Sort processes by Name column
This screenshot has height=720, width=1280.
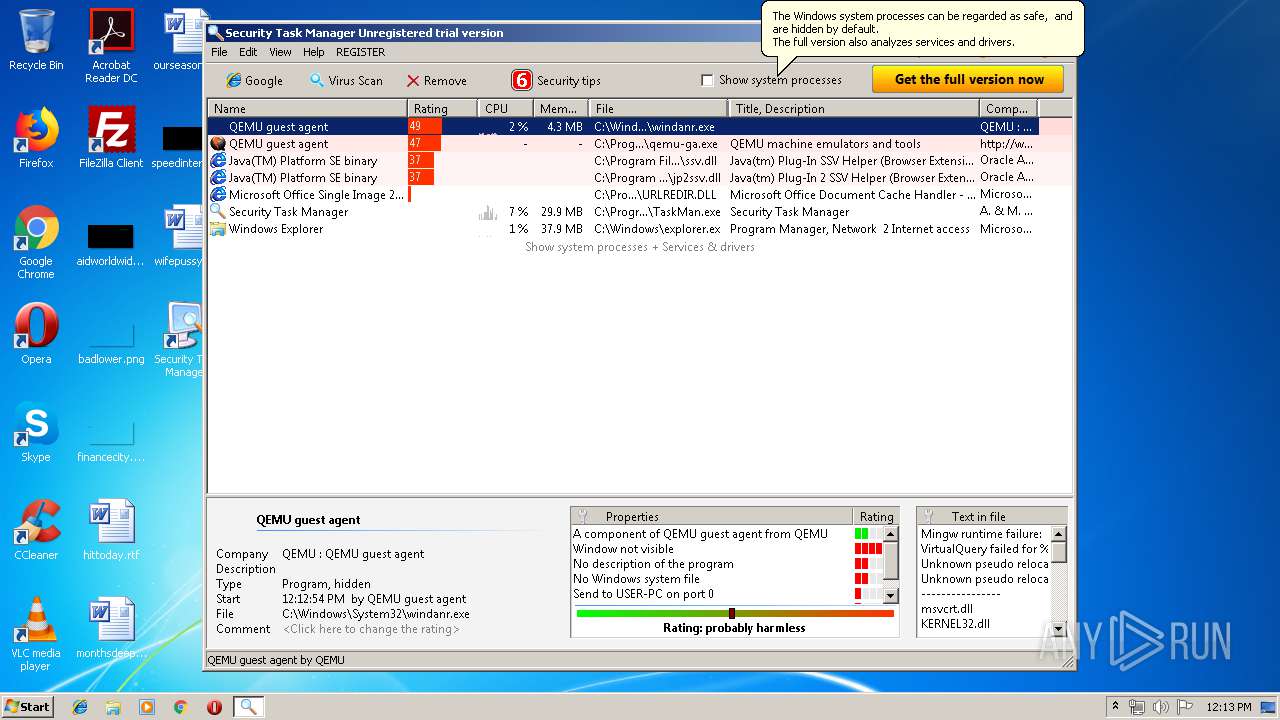pos(307,108)
